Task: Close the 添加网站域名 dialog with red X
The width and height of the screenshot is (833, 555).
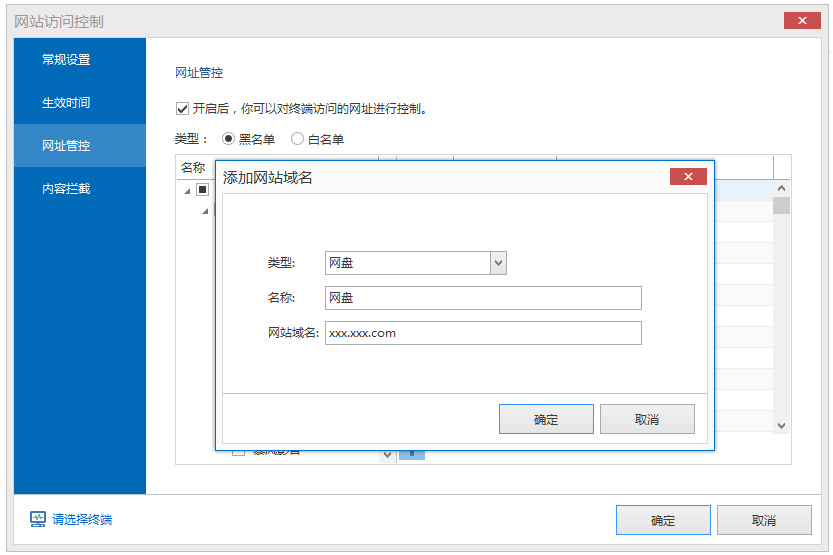Action: coord(688,177)
